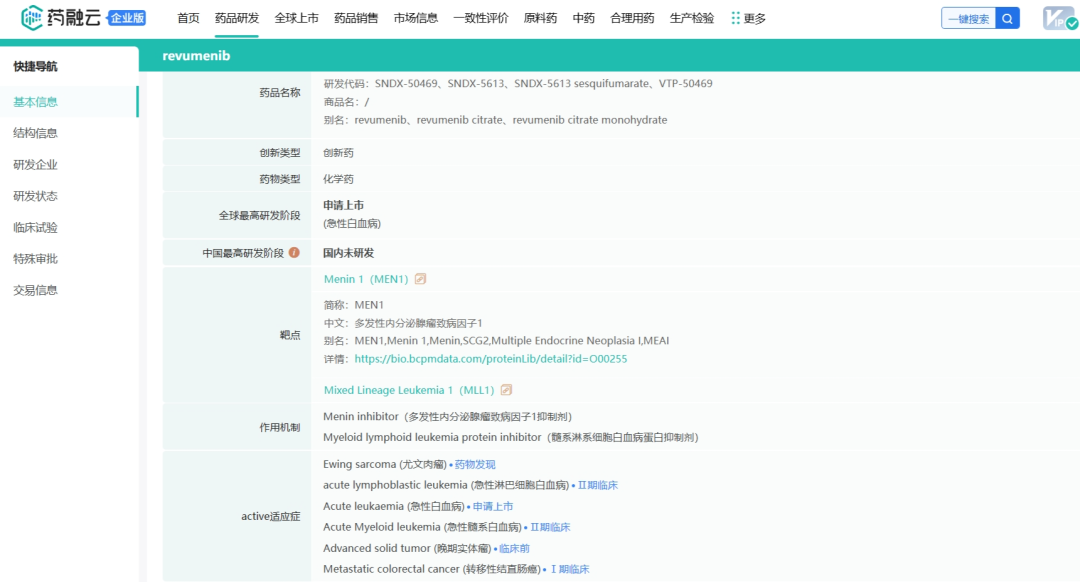This screenshot has width=1080, height=582.
Task: Open 市场信息 in the top navigation
Action: click(415, 19)
